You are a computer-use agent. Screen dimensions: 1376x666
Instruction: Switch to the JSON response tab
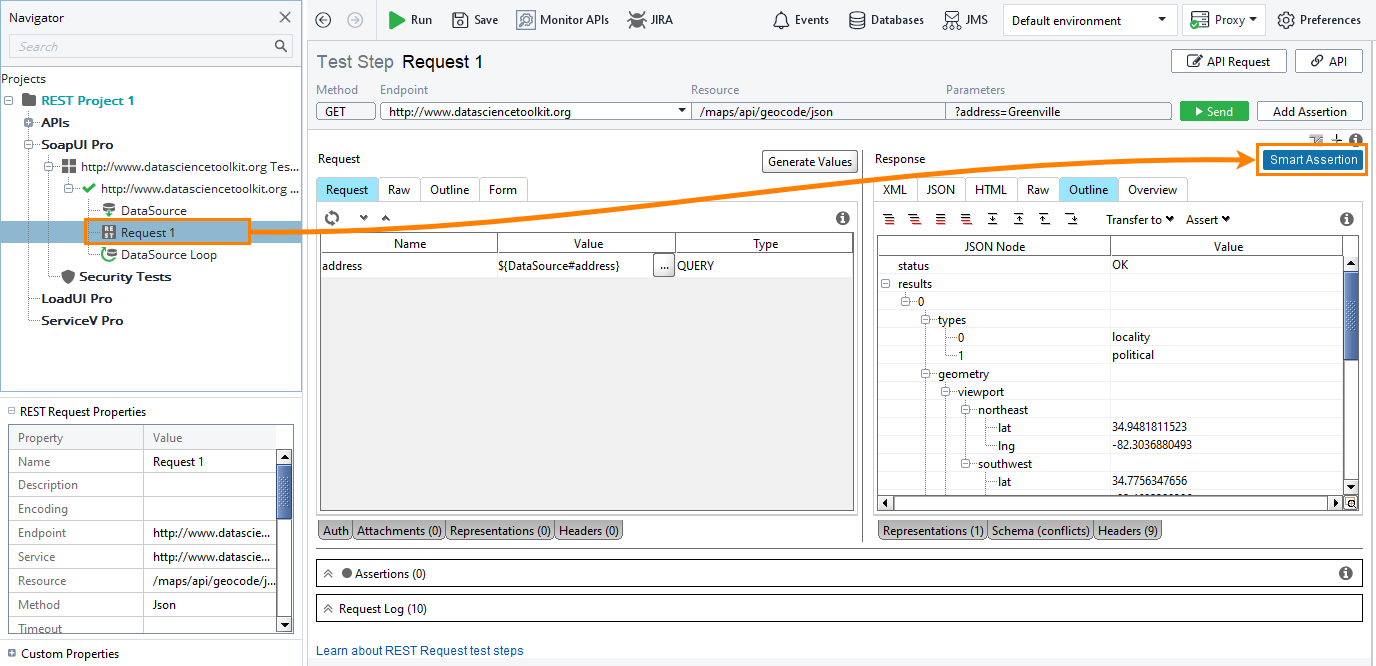(940, 190)
